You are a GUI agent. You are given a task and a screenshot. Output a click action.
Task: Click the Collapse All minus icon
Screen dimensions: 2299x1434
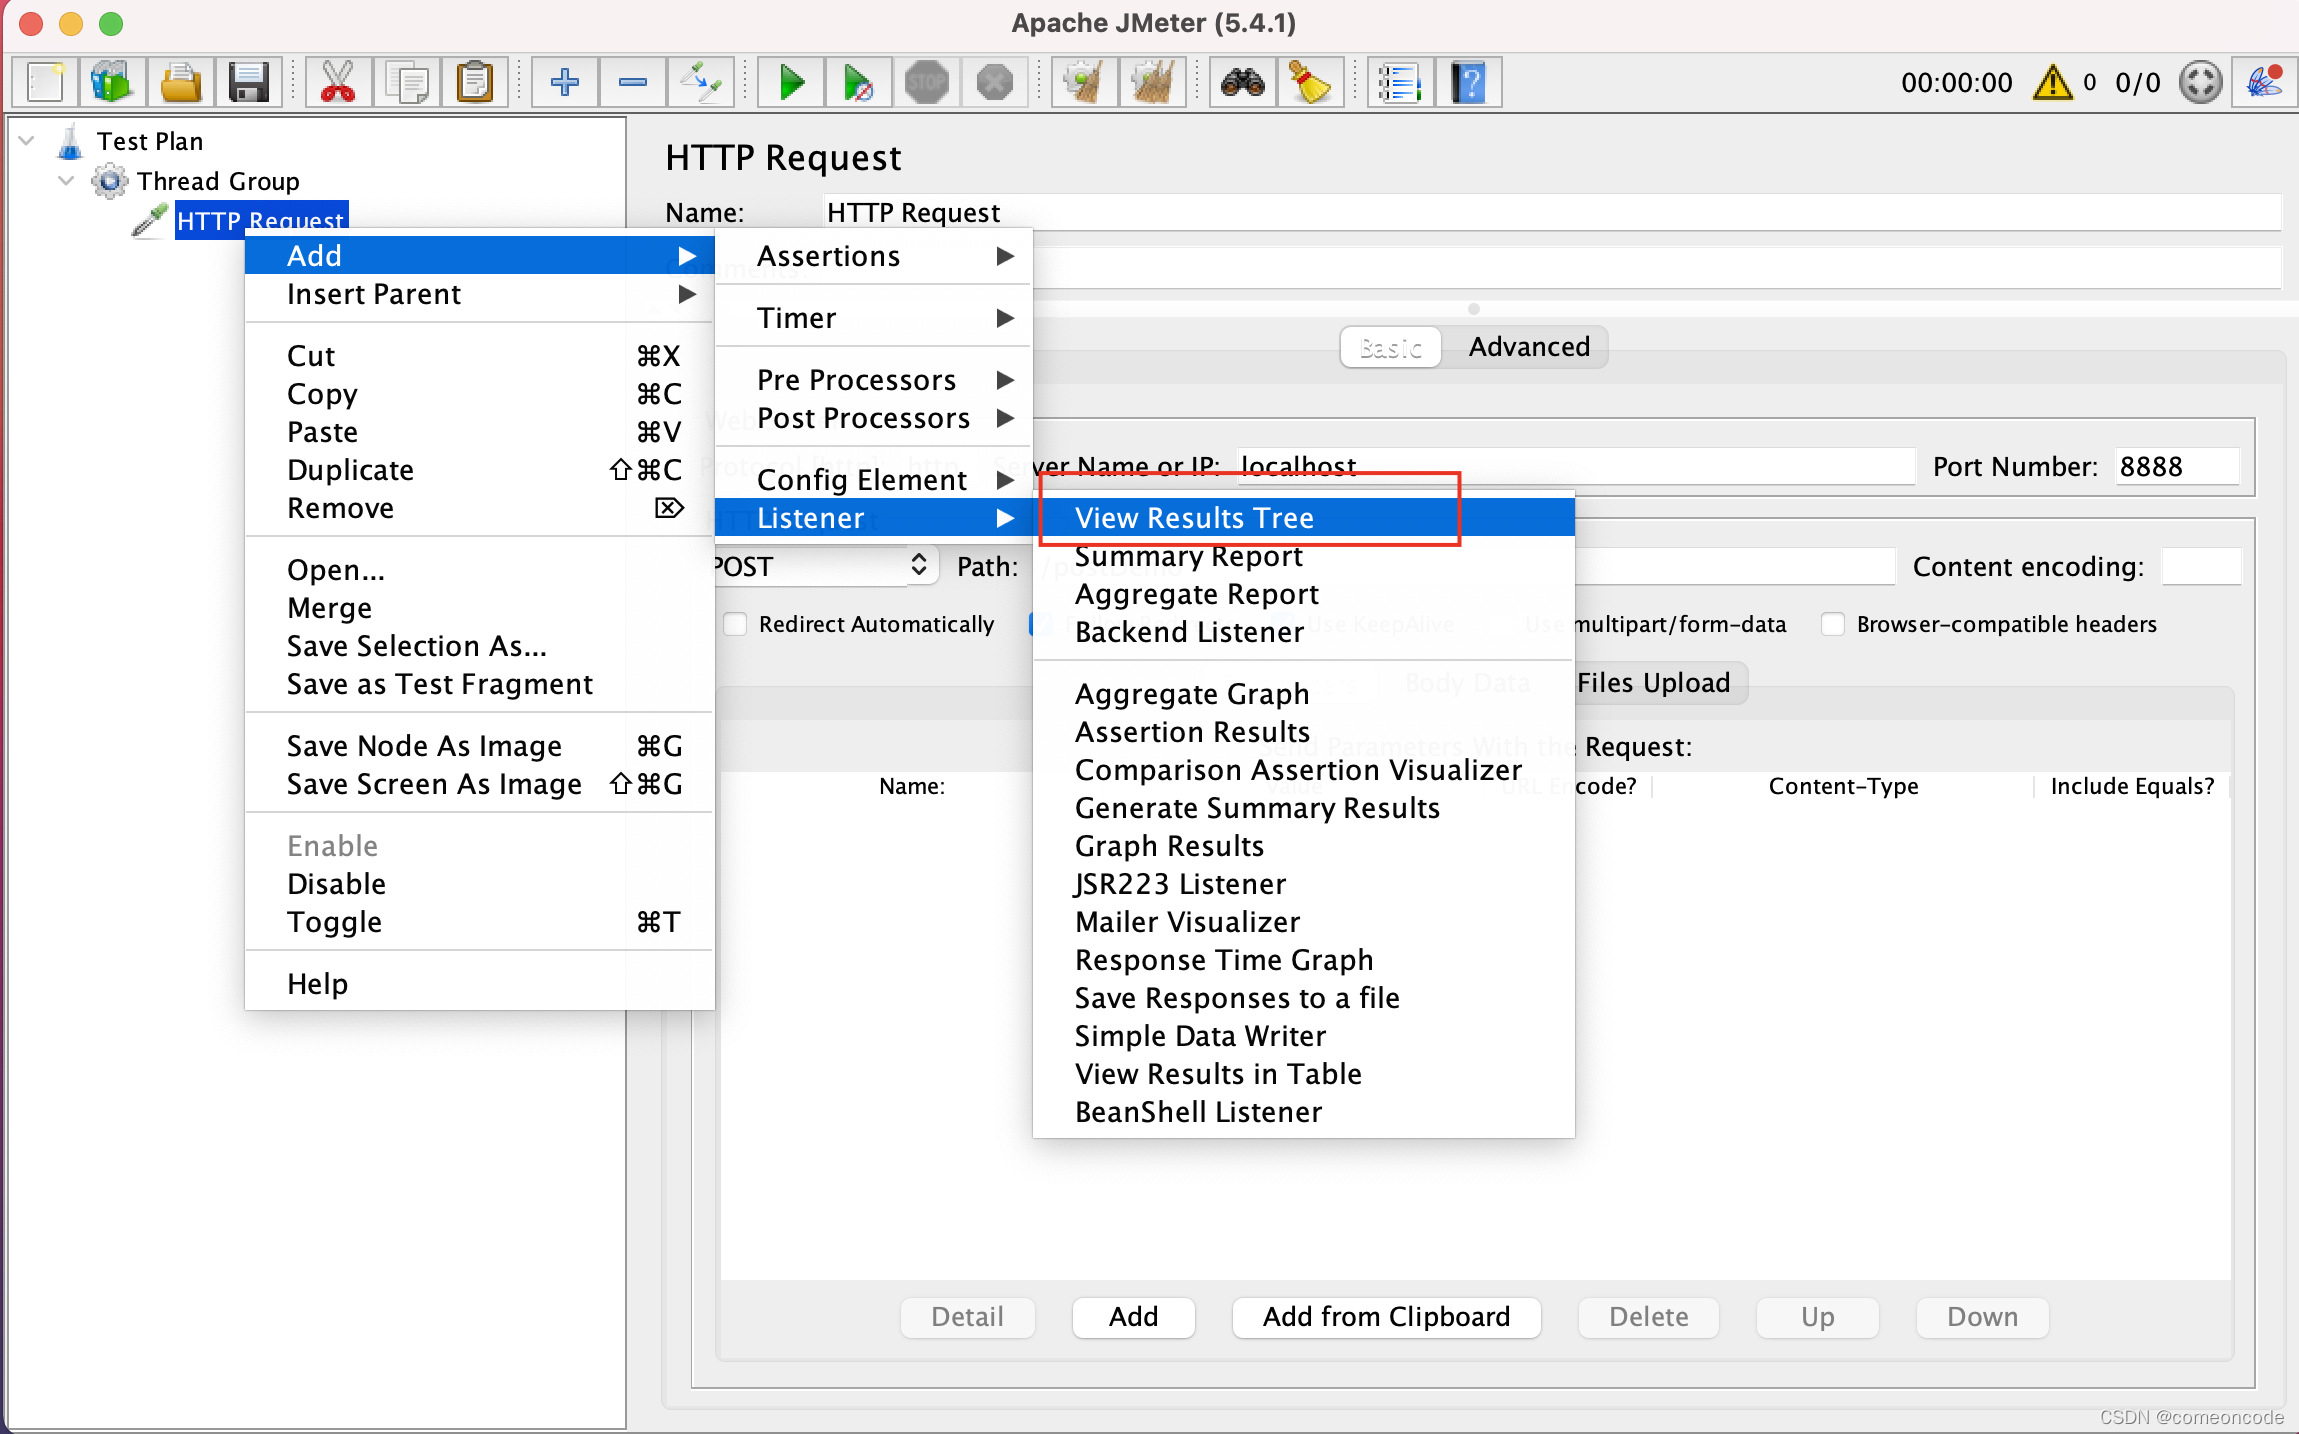pyautogui.click(x=633, y=82)
